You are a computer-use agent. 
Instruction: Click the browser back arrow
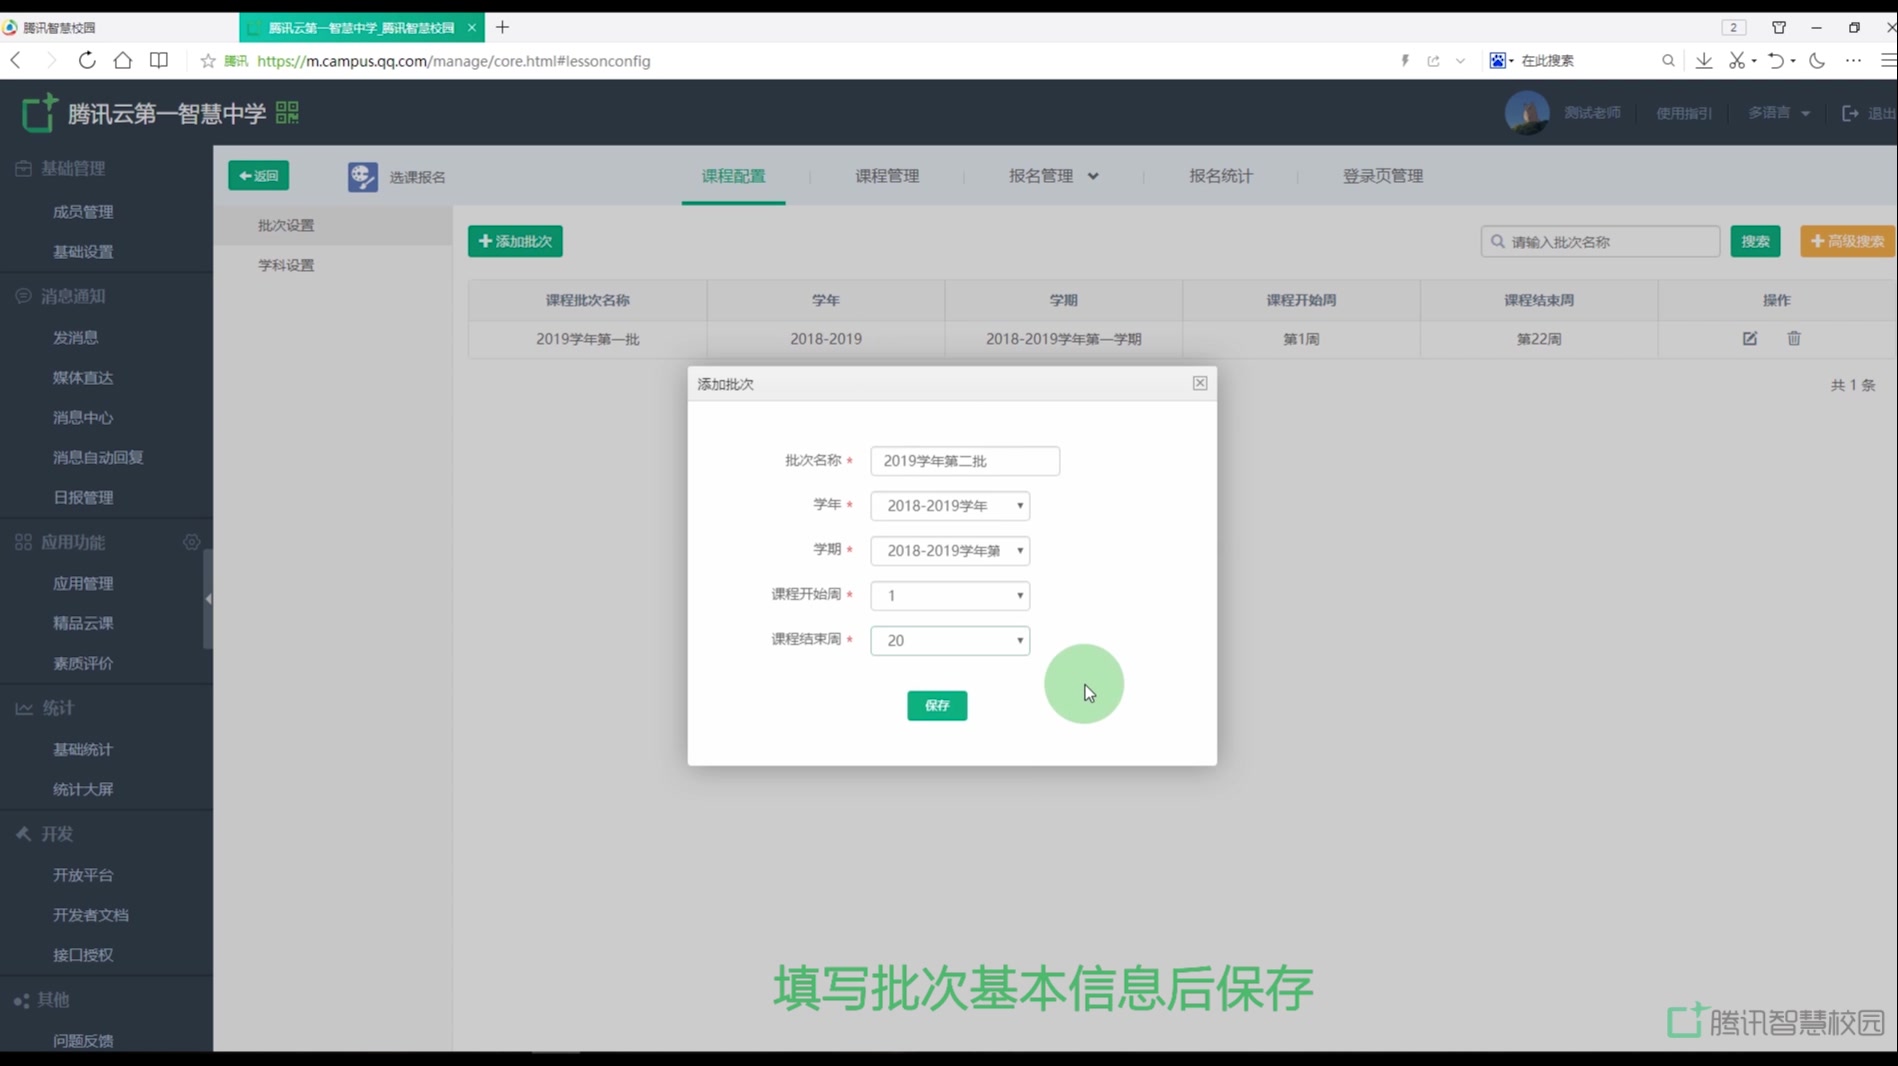coord(16,61)
